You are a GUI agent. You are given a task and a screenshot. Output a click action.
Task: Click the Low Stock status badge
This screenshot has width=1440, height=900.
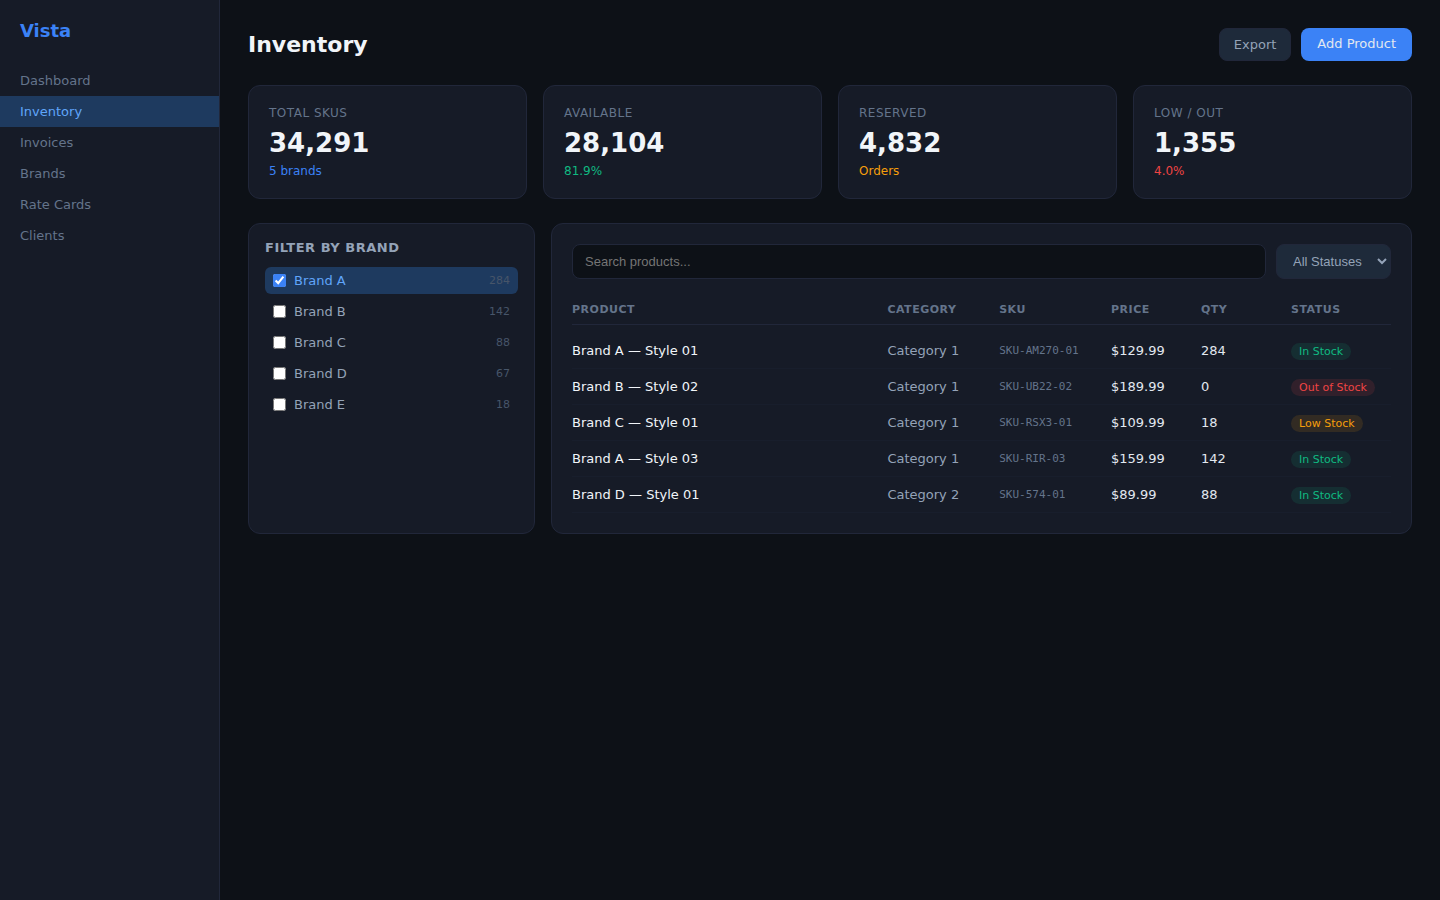1326,424
